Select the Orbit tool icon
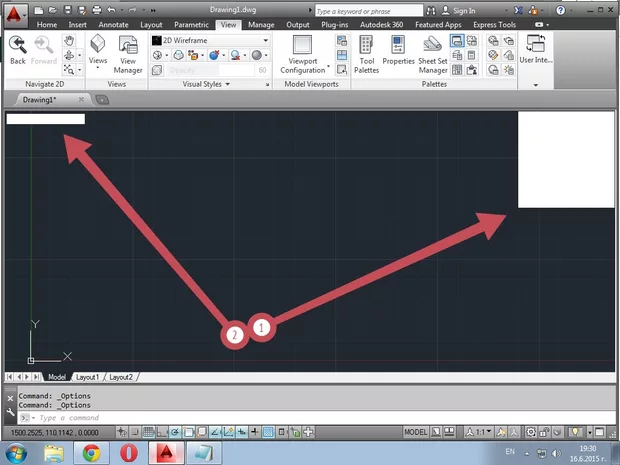The width and height of the screenshot is (620, 465). [x=69, y=55]
